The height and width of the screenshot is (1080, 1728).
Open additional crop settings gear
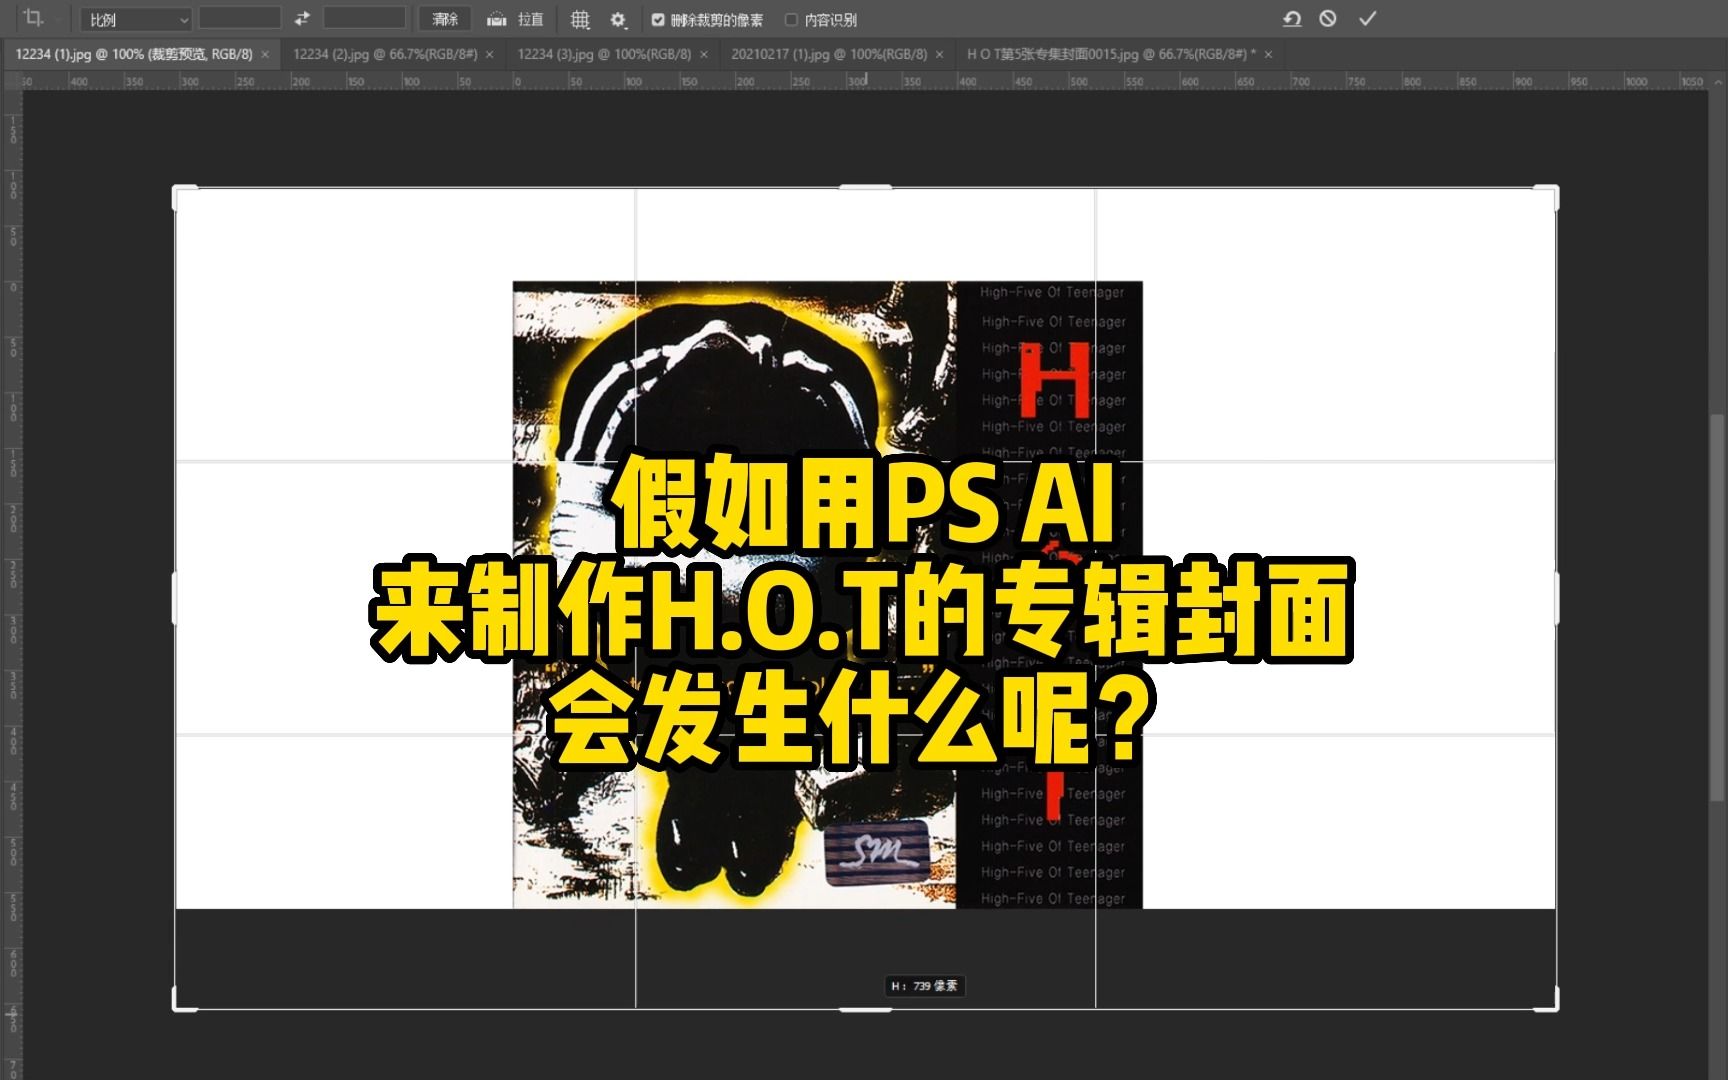618,19
